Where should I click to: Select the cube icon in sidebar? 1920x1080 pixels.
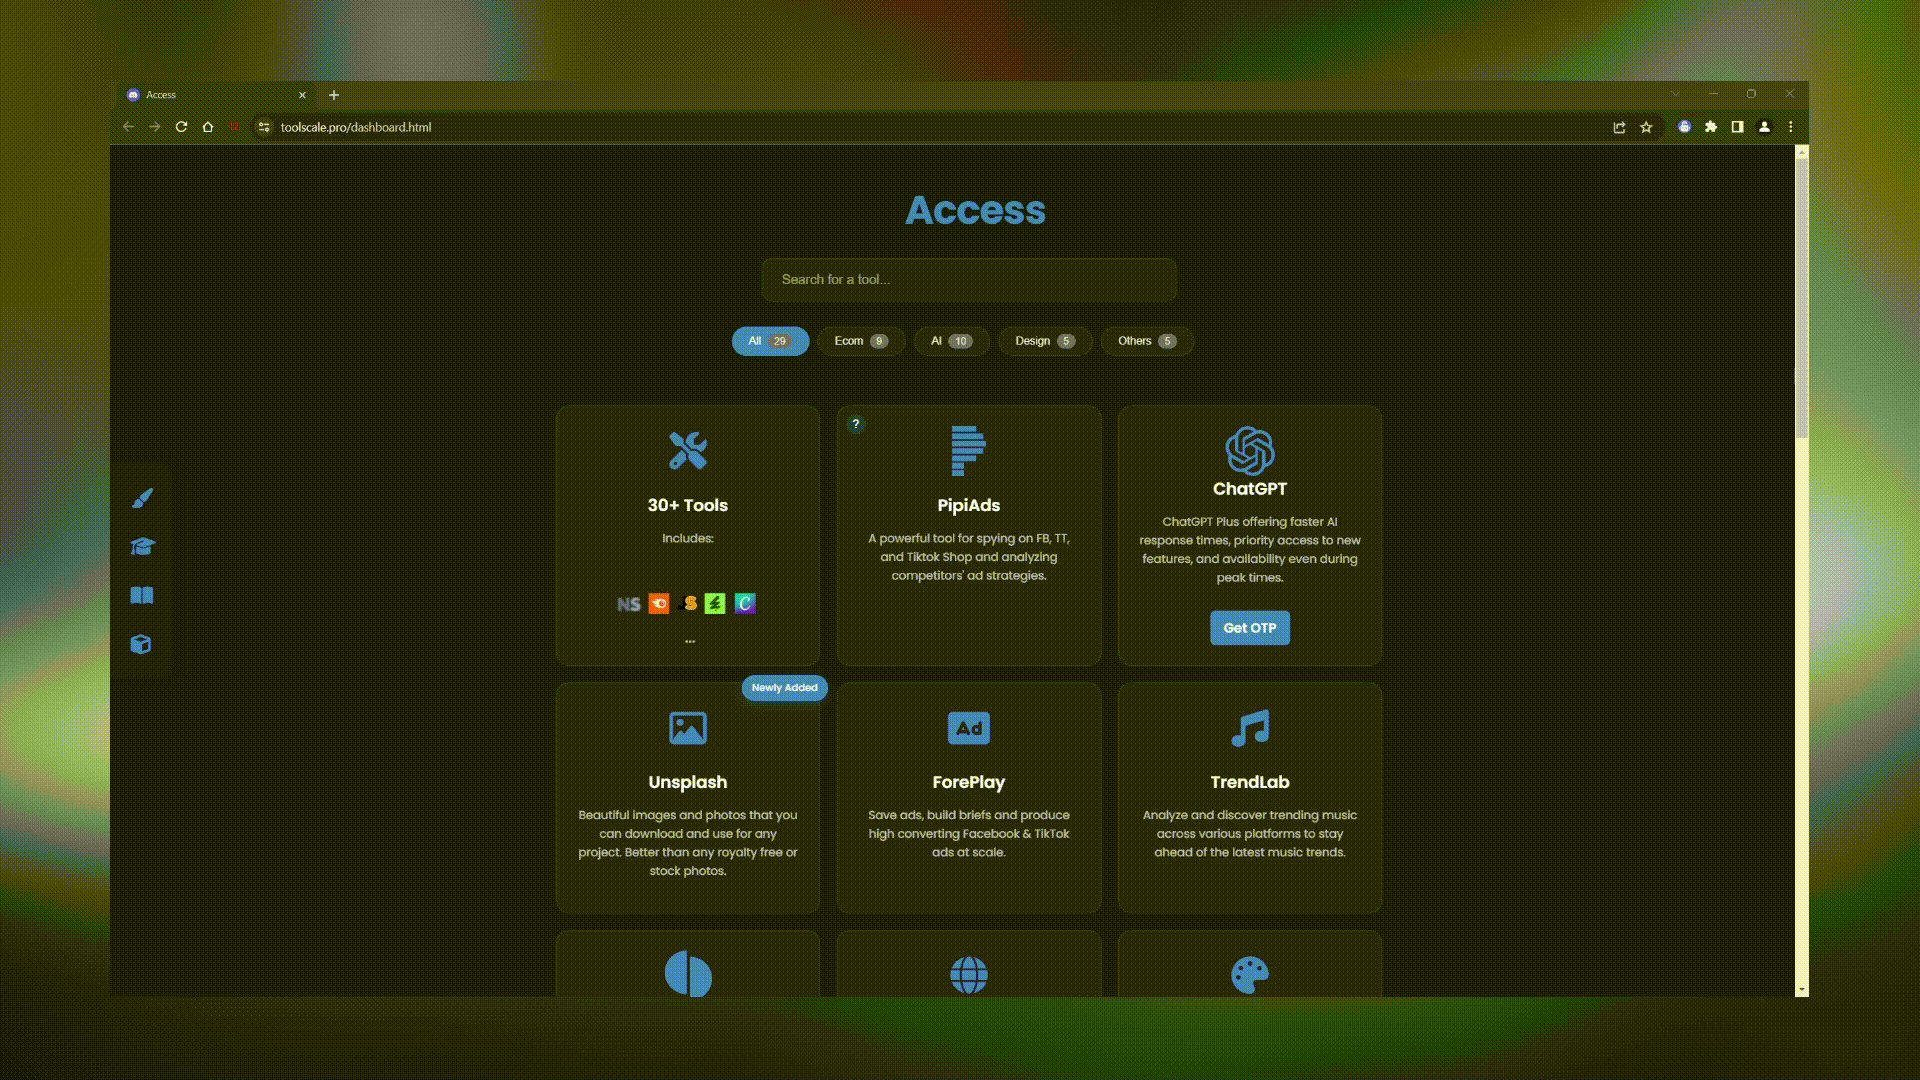click(x=141, y=645)
